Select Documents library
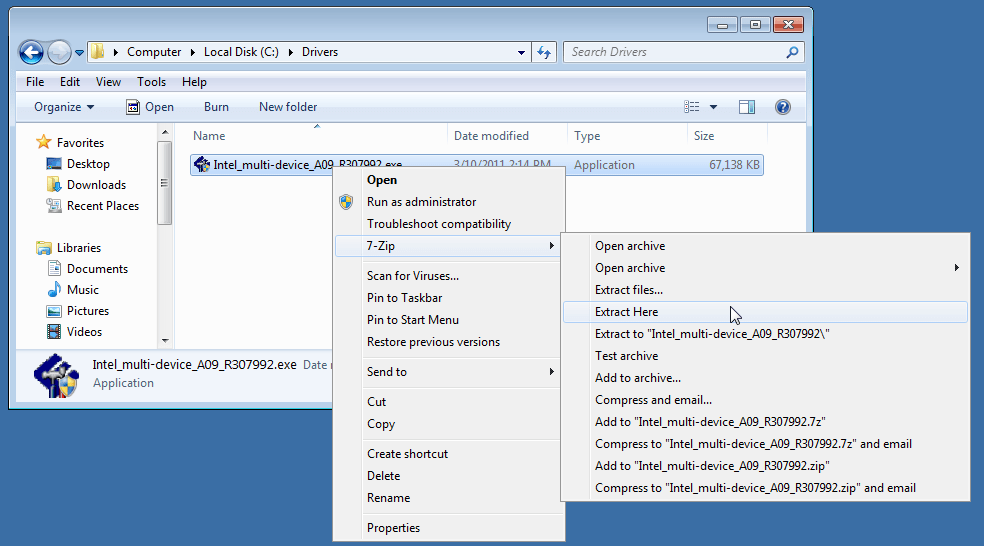Viewport: 984px width, 546px height. tap(87, 269)
